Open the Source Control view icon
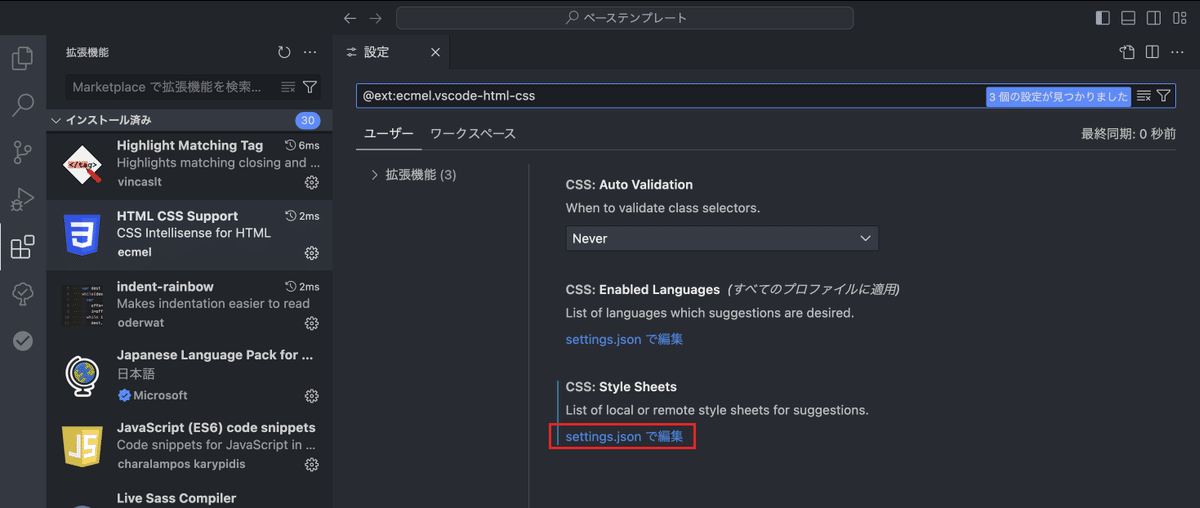Viewport: 1200px width, 508px height. pos(22,152)
